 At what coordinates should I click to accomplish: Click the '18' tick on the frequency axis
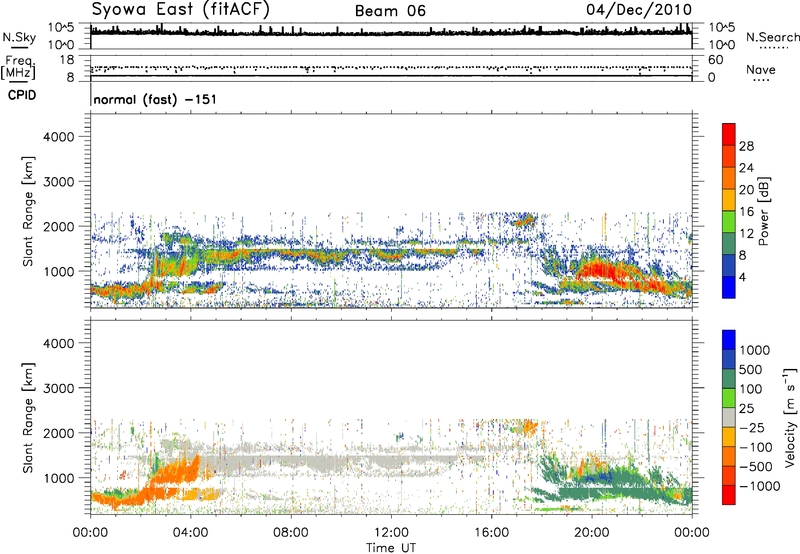click(67, 60)
